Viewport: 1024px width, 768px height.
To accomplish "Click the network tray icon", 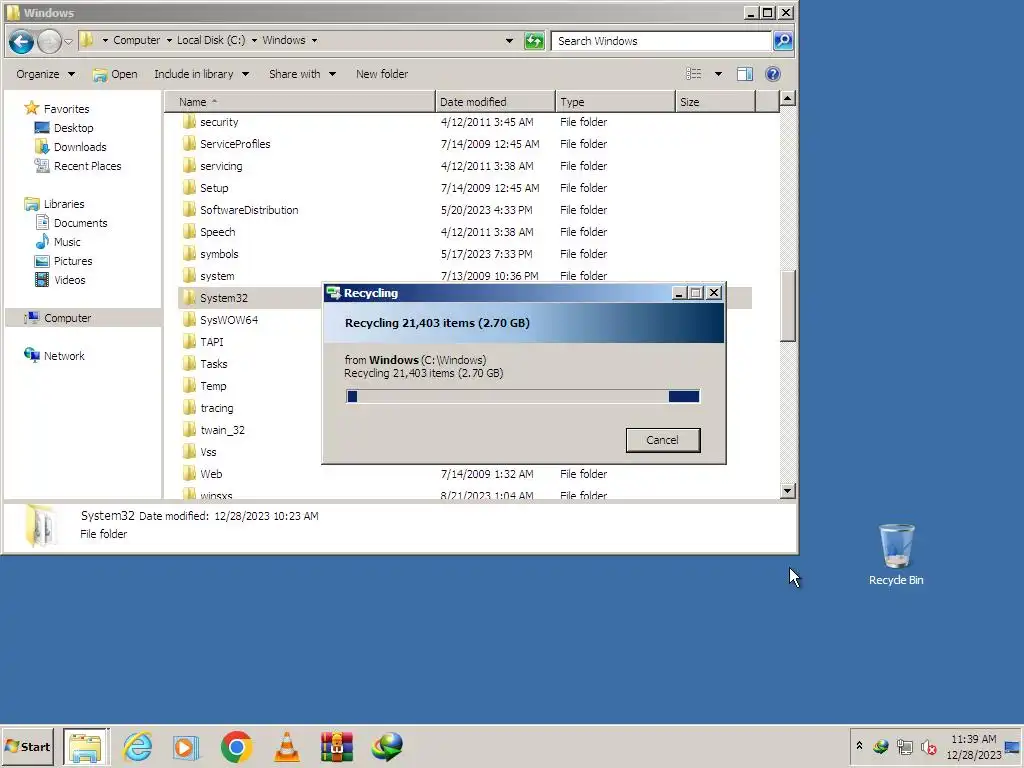I will point(904,746).
